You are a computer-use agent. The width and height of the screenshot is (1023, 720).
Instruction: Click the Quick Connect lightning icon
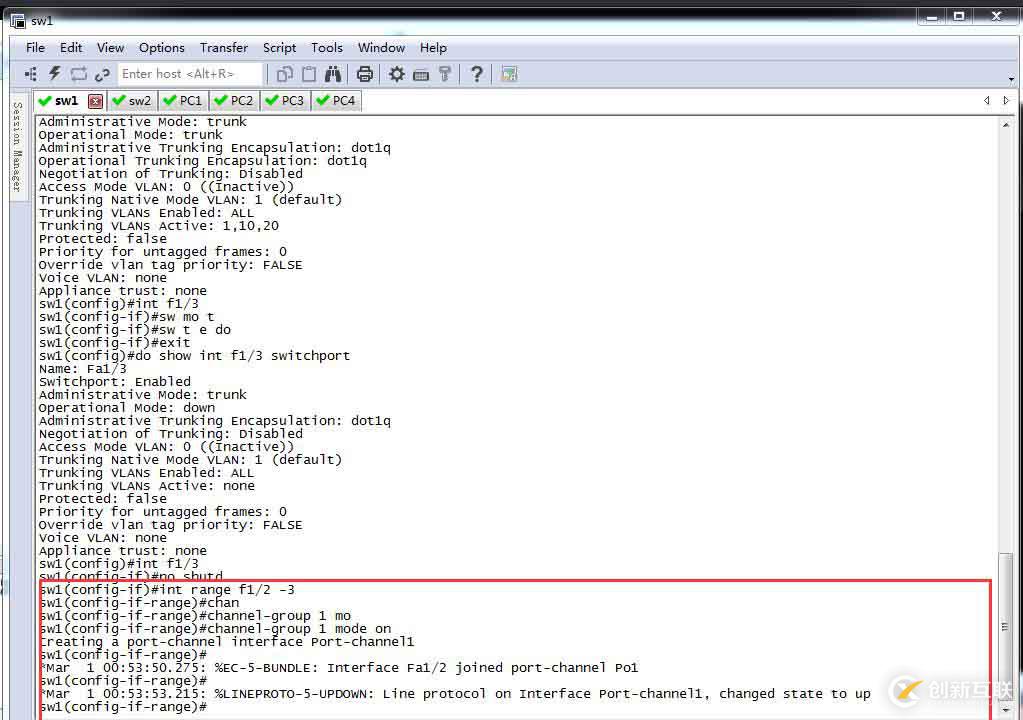pos(55,74)
